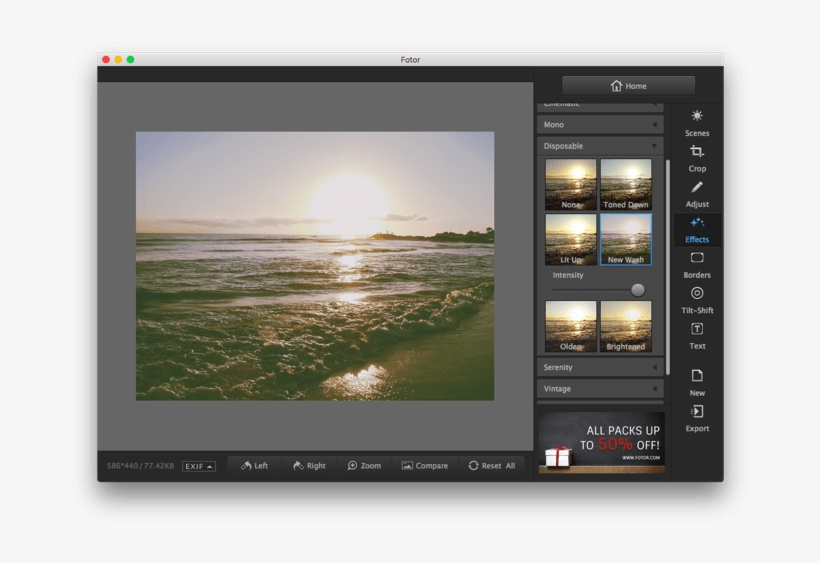Image resolution: width=820 pixels, height=563 pixels.
Task: Click the effects panel scrollbar
Action: coord(668,267)
